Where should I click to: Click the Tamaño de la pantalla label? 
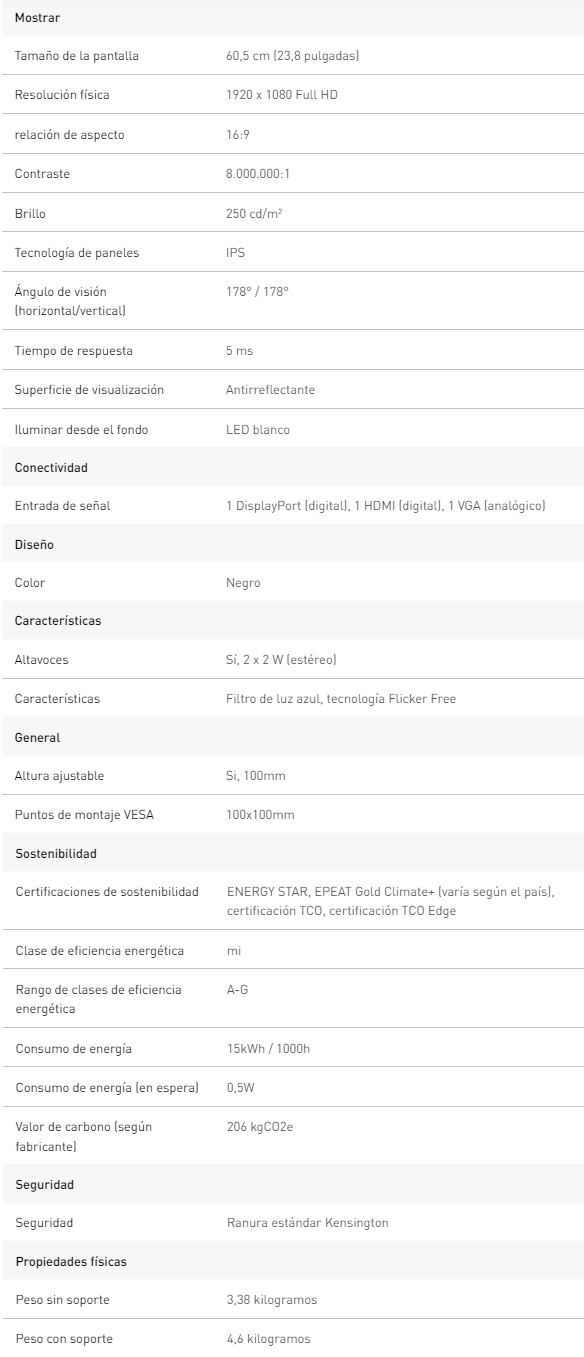click(77, 56)
